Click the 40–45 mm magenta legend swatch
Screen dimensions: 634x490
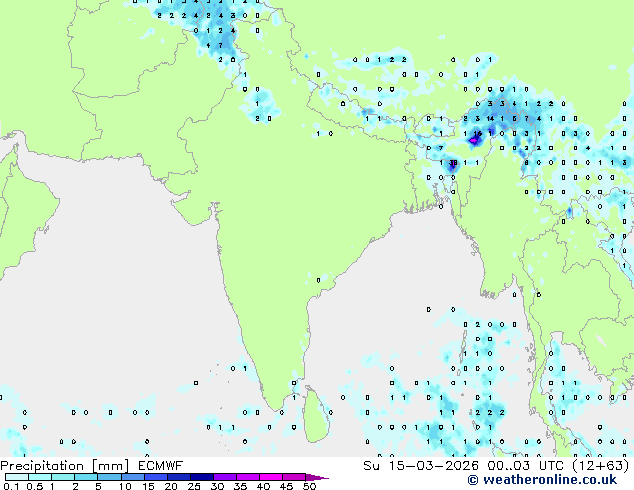[271, 477]
